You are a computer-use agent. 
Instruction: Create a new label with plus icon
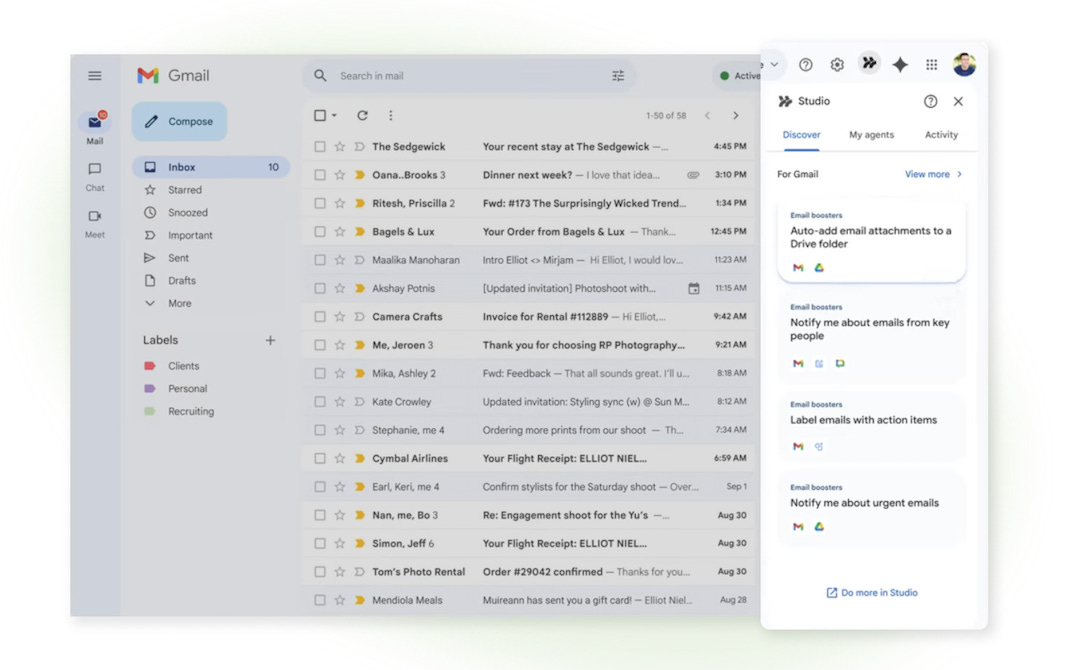[270, 340]
